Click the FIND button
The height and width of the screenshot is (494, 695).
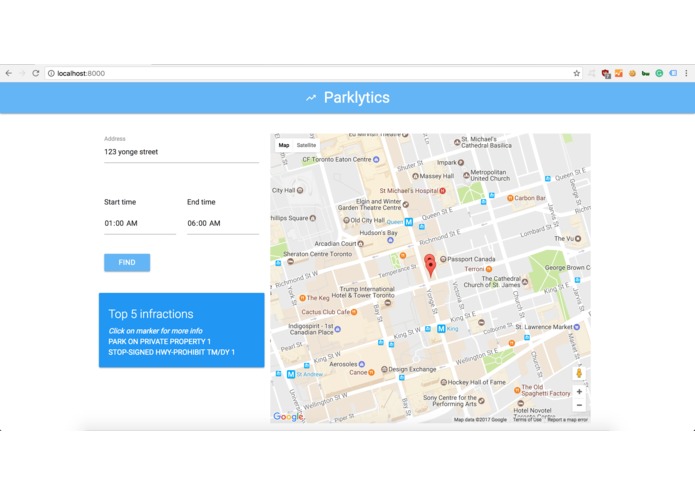click(127, 262)
